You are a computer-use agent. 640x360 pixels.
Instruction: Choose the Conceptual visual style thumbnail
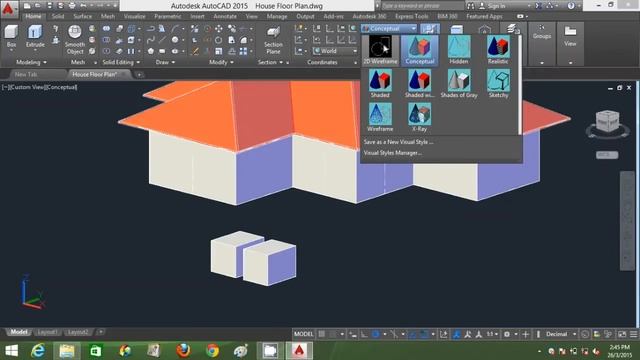coord(420,50)
